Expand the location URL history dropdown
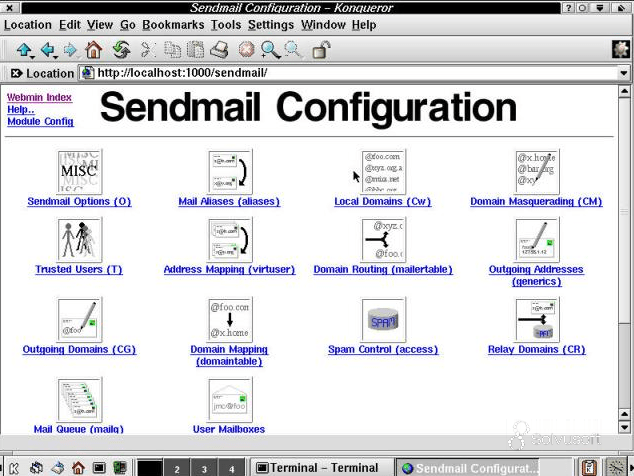 624,73
